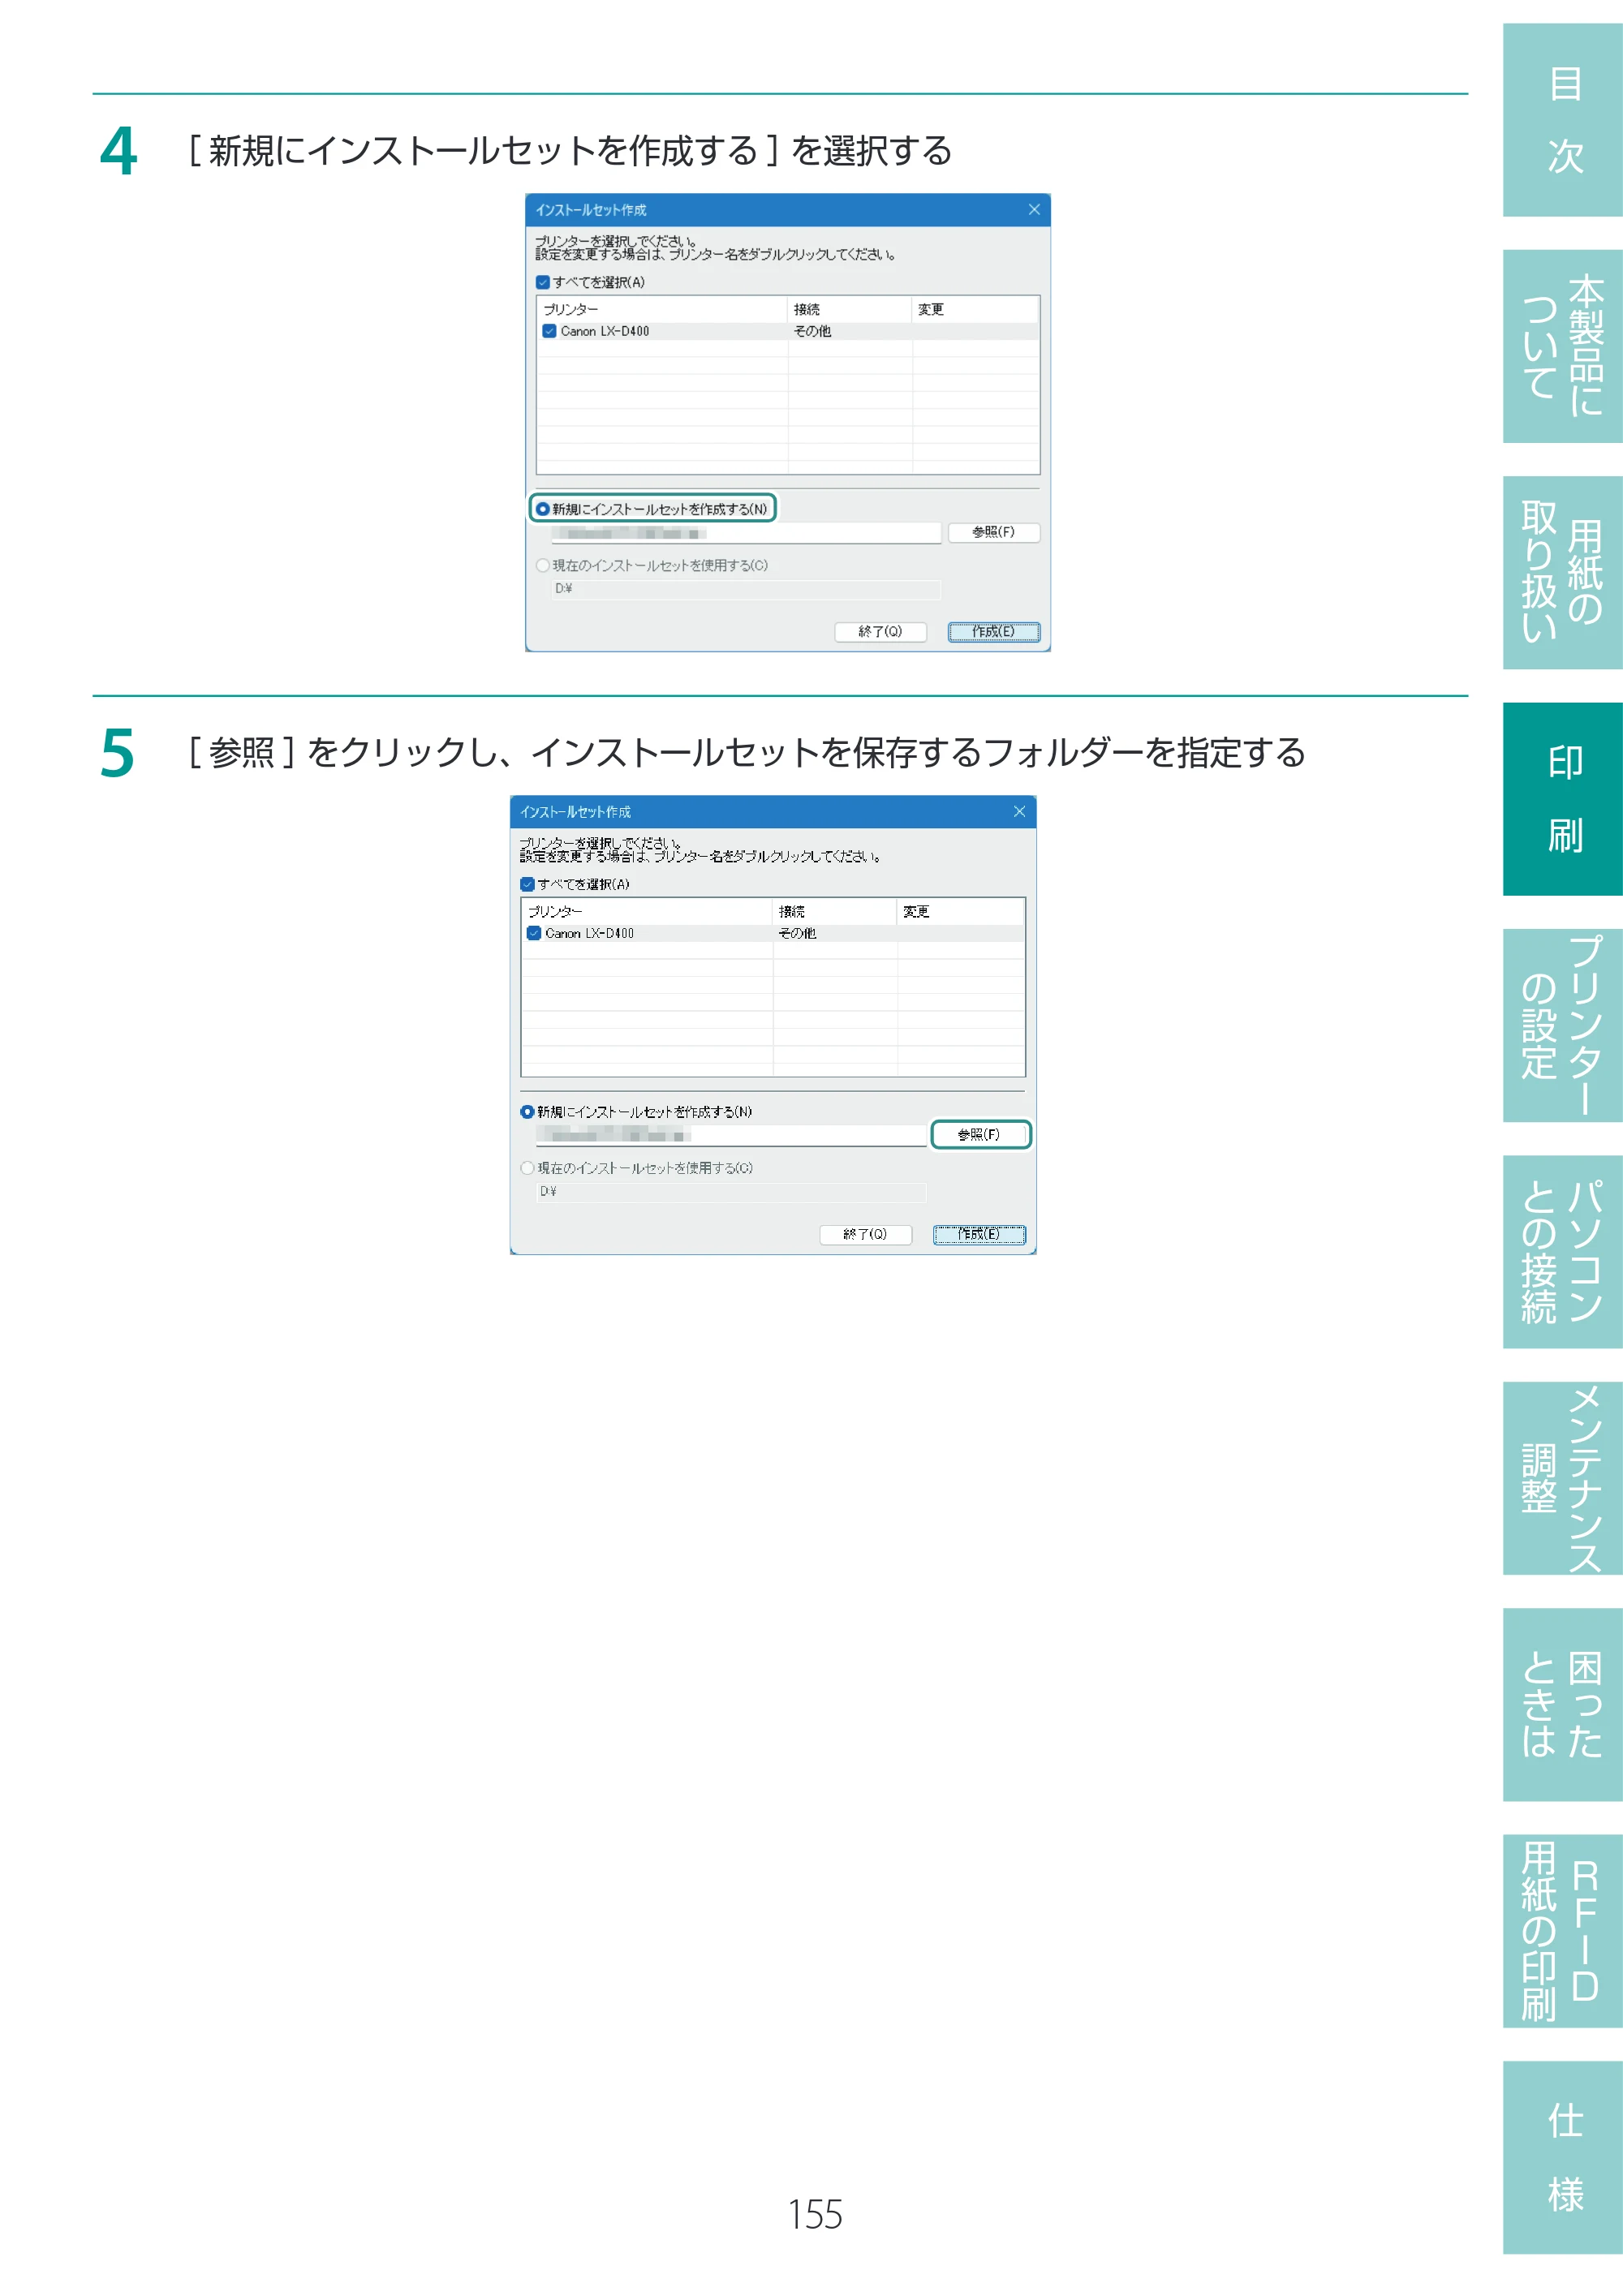Click 作成(E) button in the step 5 dialog
The image size is (1623, 2296).
coord(979,1235)
